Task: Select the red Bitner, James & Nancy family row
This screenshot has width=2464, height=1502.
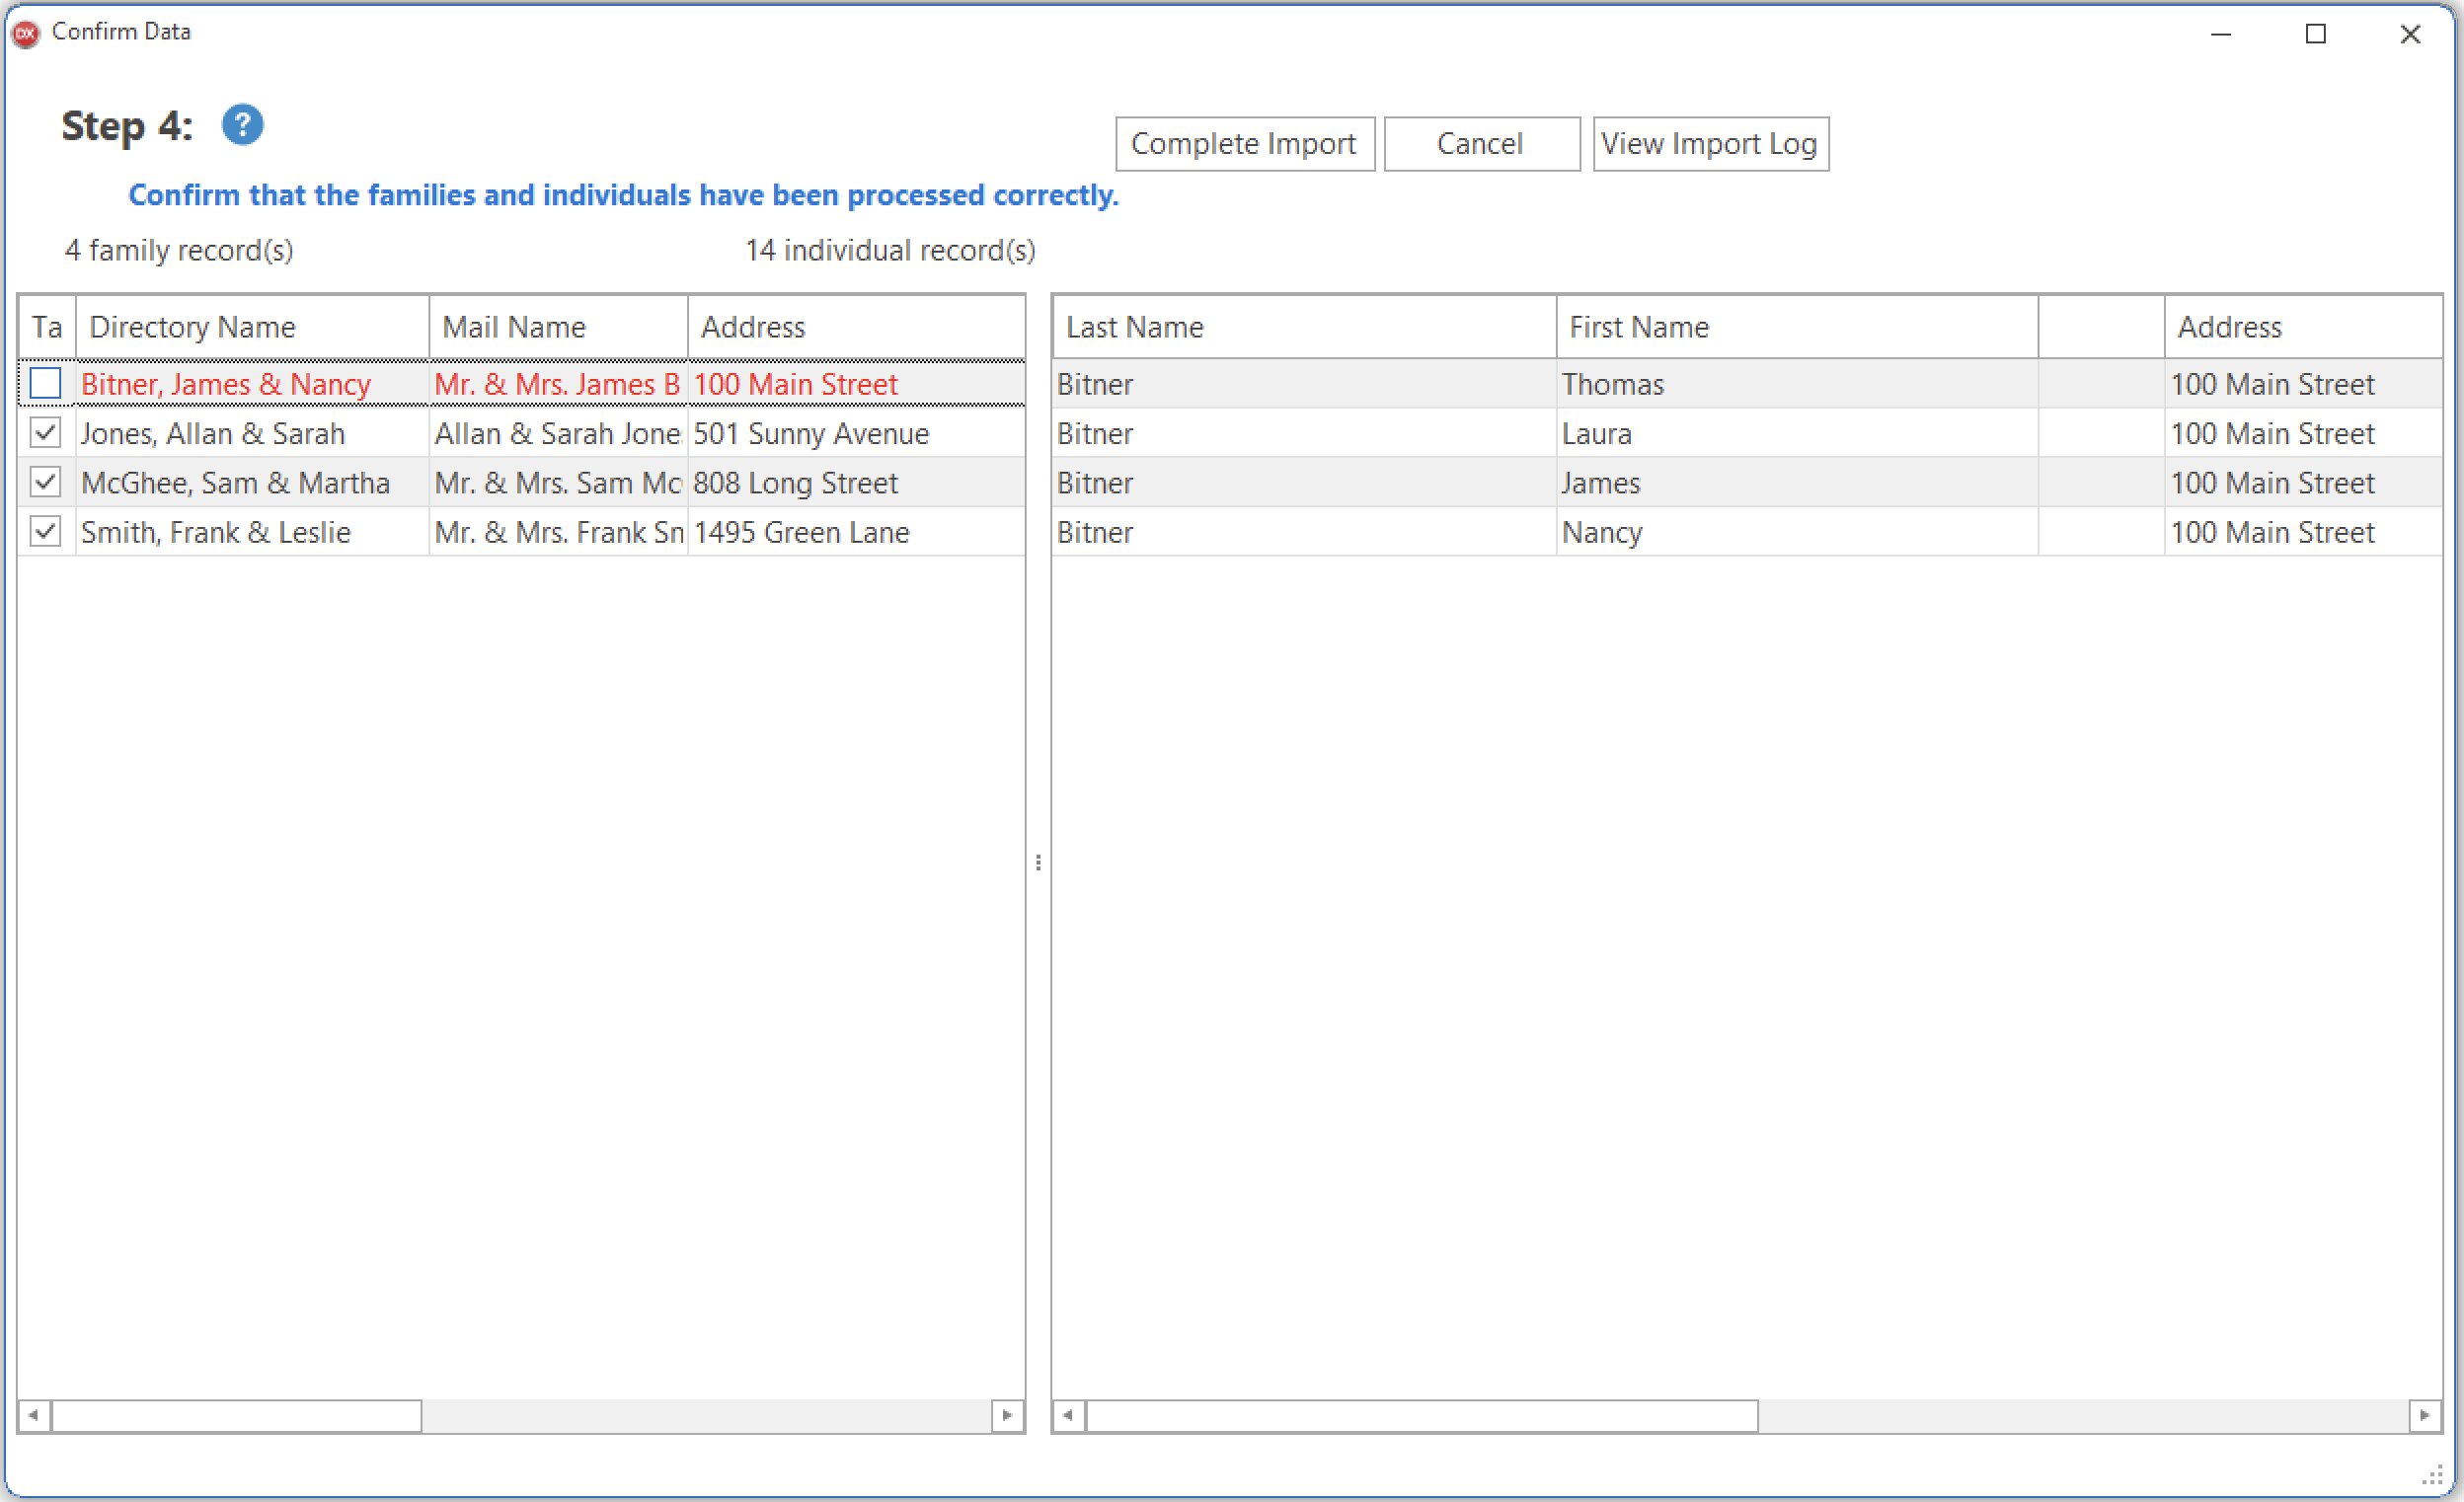Action: tap(225, 383)
